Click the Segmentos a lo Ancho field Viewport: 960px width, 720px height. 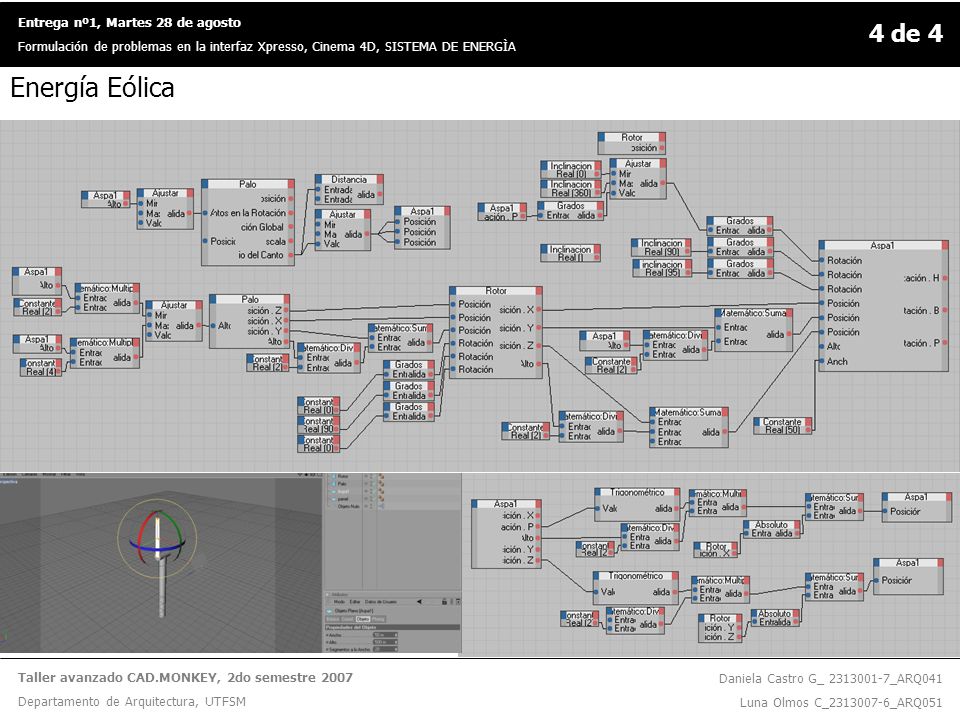coord(386,649)
